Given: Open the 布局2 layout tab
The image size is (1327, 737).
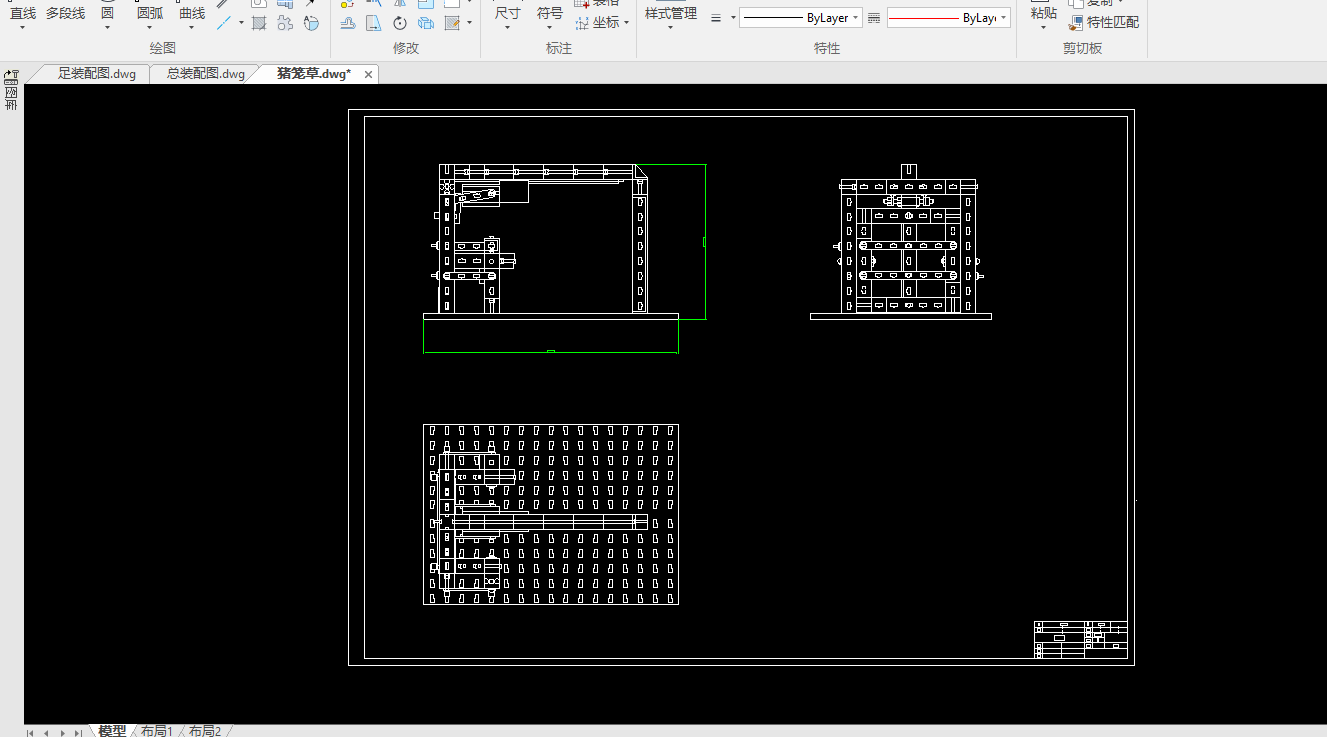Looking at the screenshot, I should [x=205, y=731].
